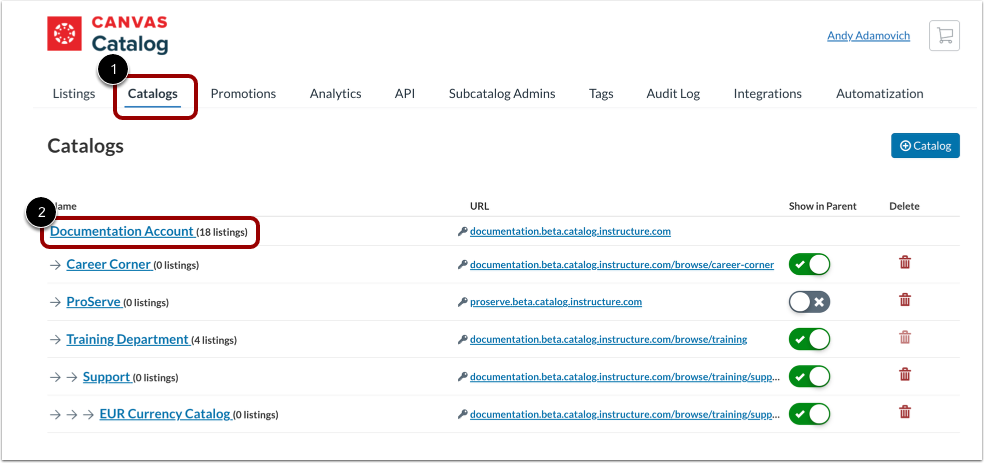984x463 pixels.
Task: Open Andy Adamovich user link
Action: (x=869, y=36)
